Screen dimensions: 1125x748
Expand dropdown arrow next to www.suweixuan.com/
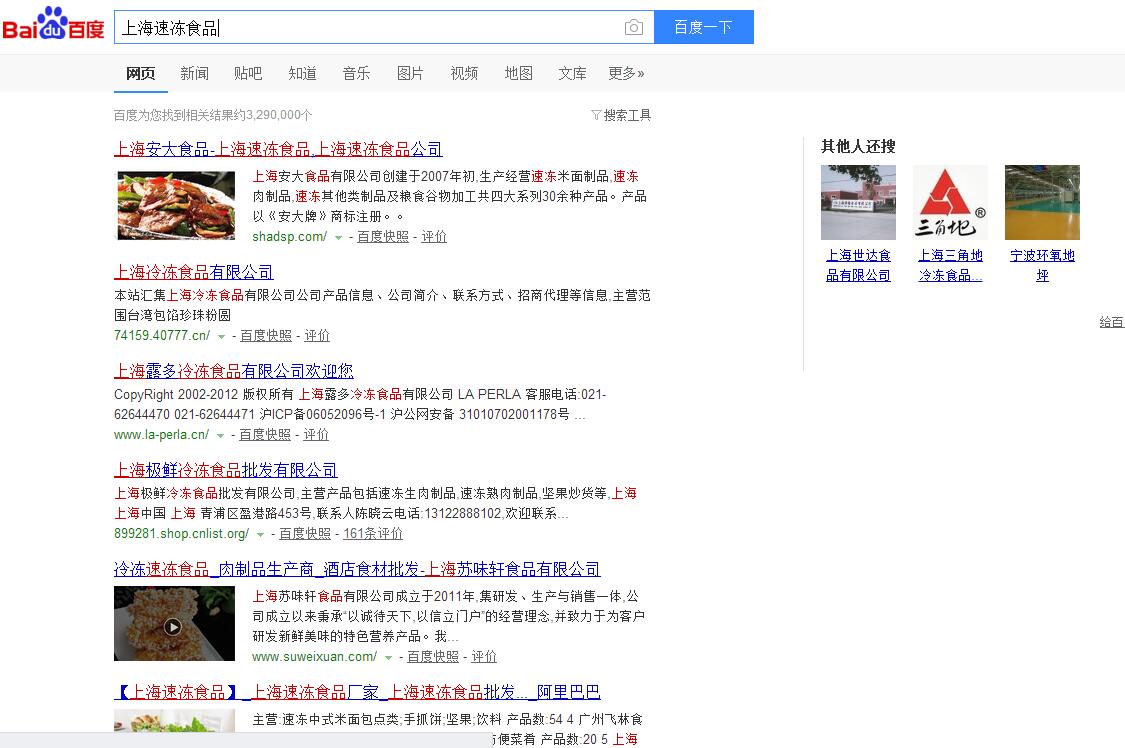(x=388, y=658)
